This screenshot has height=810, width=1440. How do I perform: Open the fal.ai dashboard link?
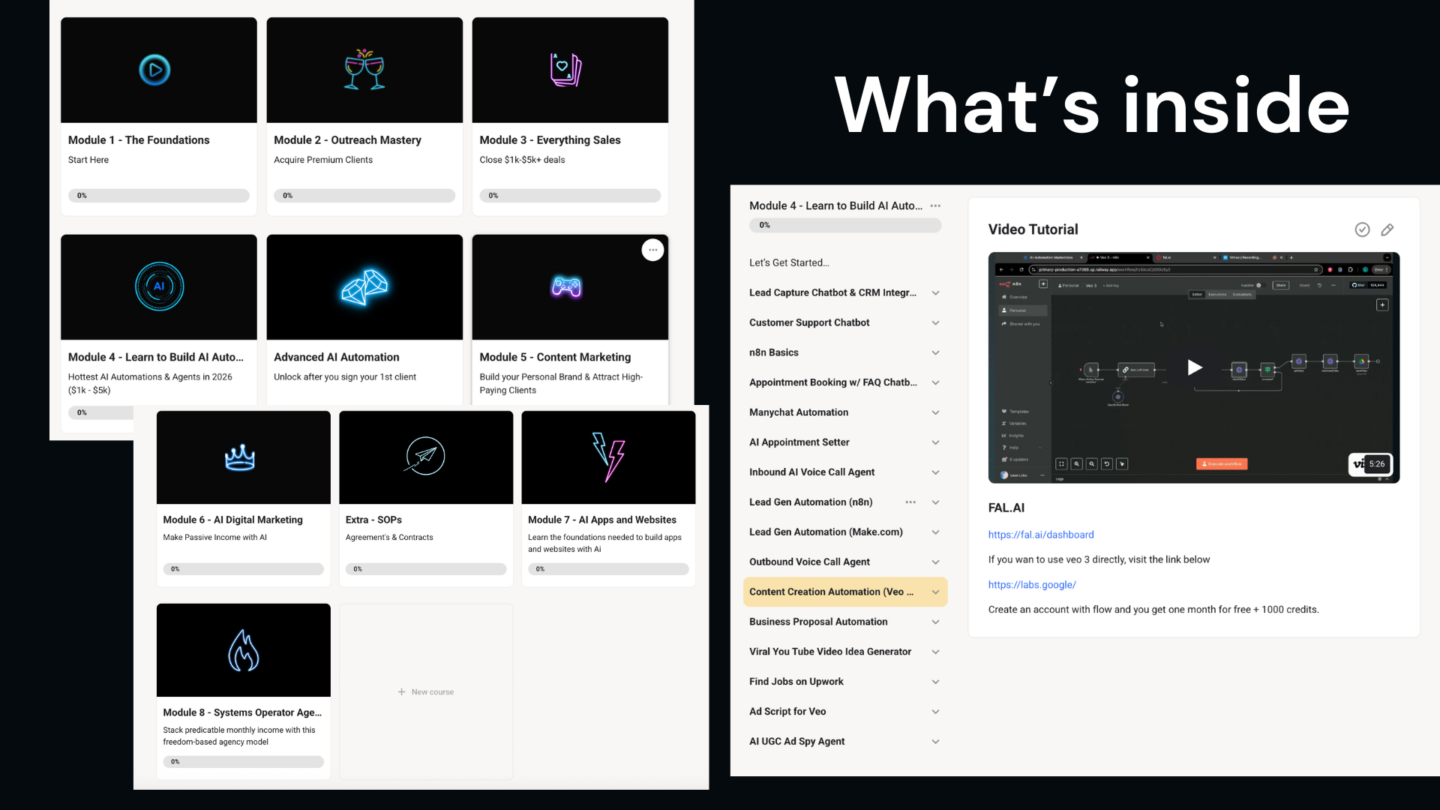pos(1040,535)
